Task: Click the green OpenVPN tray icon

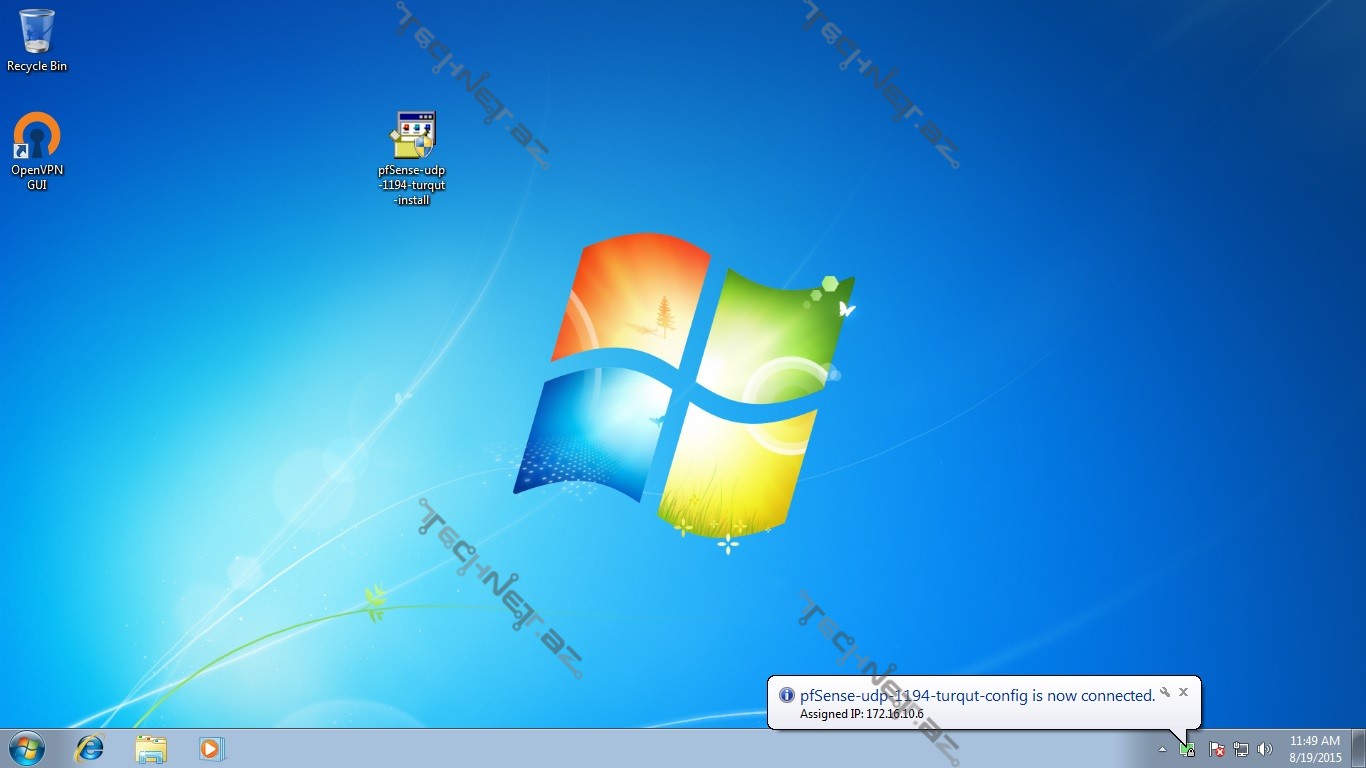Action: pyautogui.click(x=1187, y=749)
